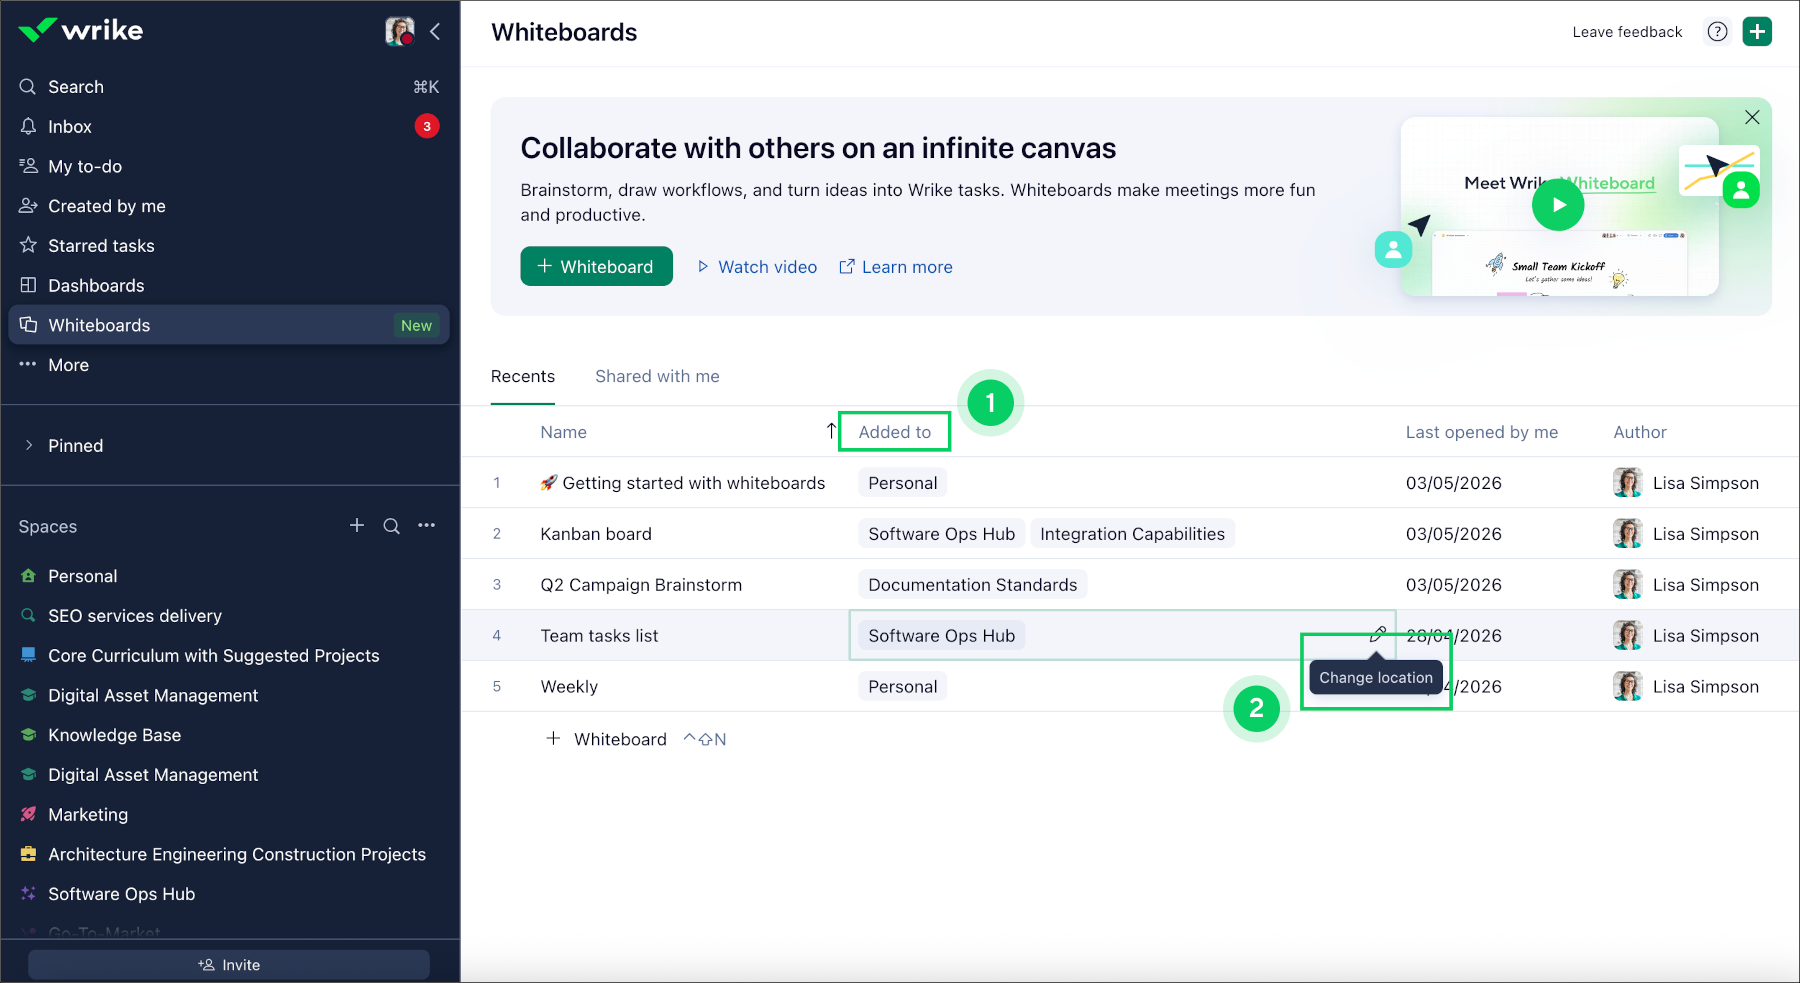
Task: Open the Weekly whiteboard
Action: (569, 687)
